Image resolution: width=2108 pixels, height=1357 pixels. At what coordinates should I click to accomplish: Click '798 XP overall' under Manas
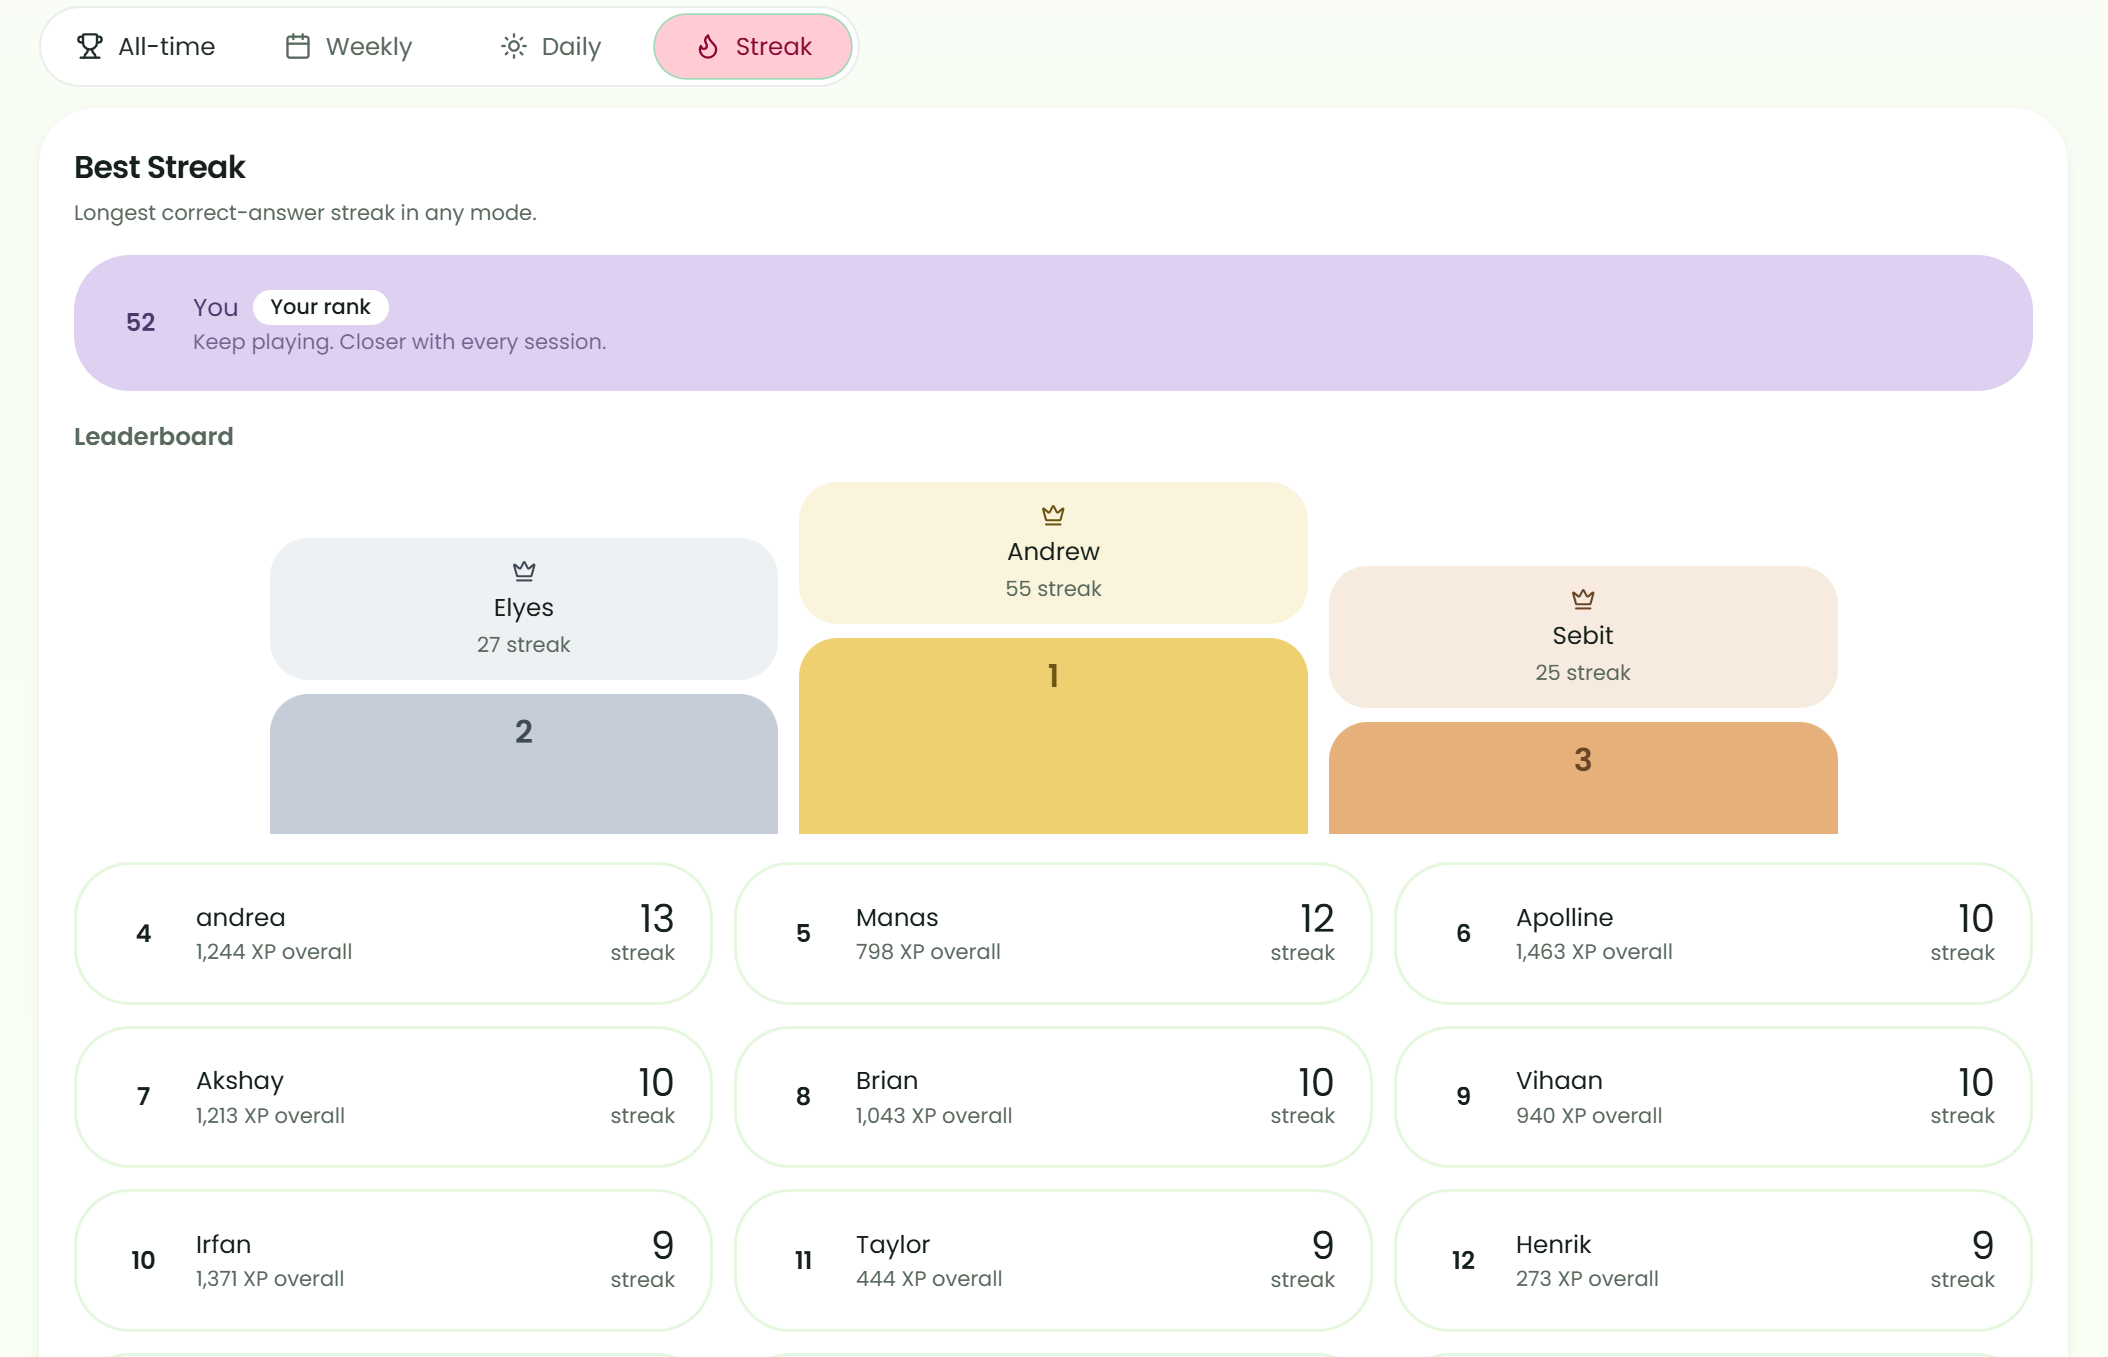pyautogui.click(x=928, y=952)
